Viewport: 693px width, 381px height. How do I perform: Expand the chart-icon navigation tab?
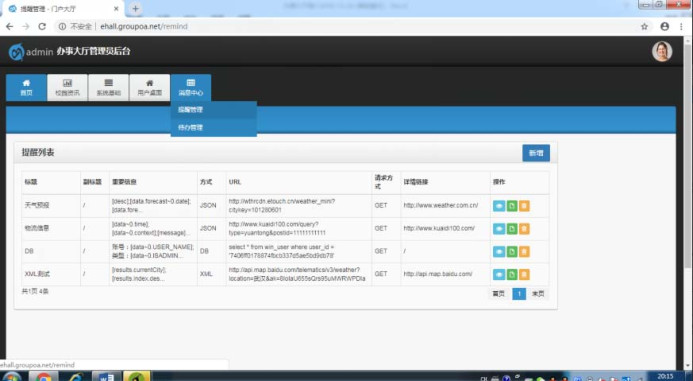(68, 88)
